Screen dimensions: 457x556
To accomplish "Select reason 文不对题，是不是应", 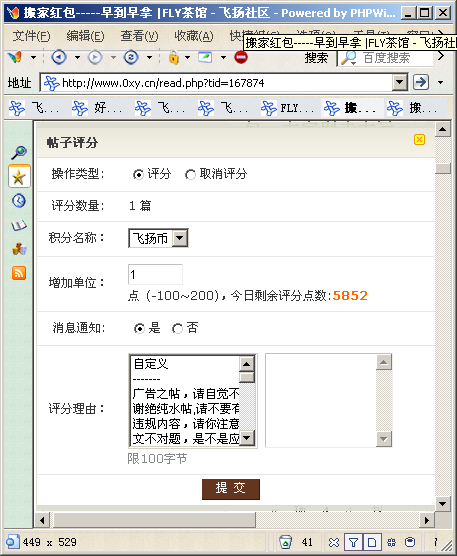I will click(186, 439).
